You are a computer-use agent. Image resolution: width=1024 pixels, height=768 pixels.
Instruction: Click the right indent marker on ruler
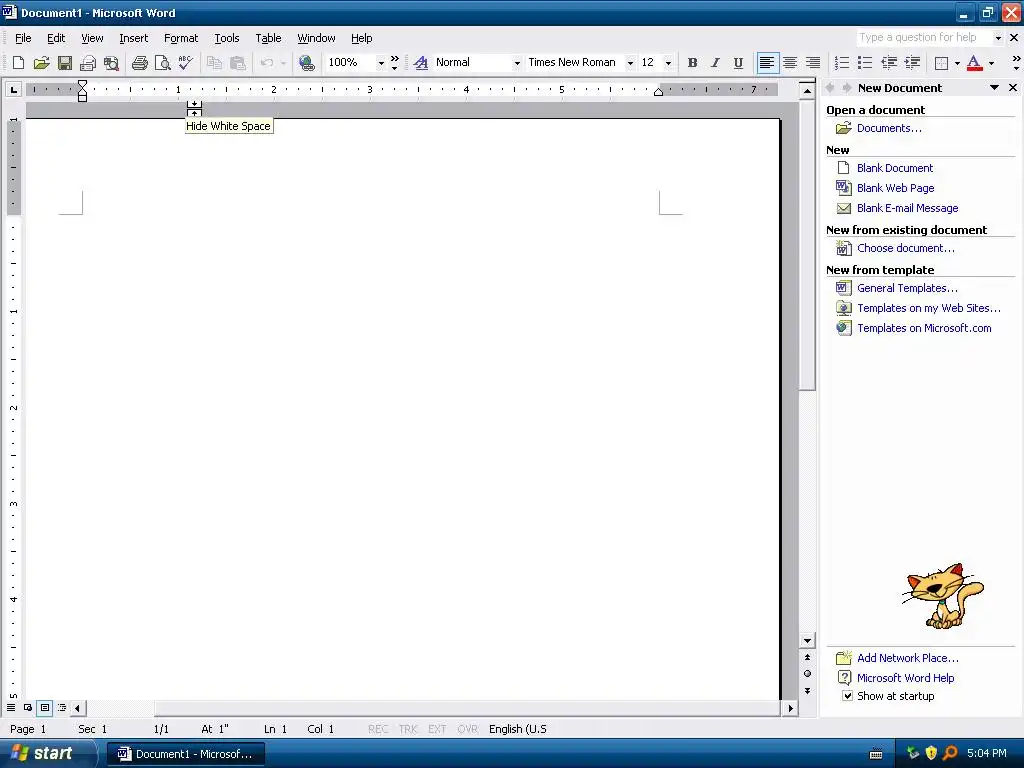(658, 92)
